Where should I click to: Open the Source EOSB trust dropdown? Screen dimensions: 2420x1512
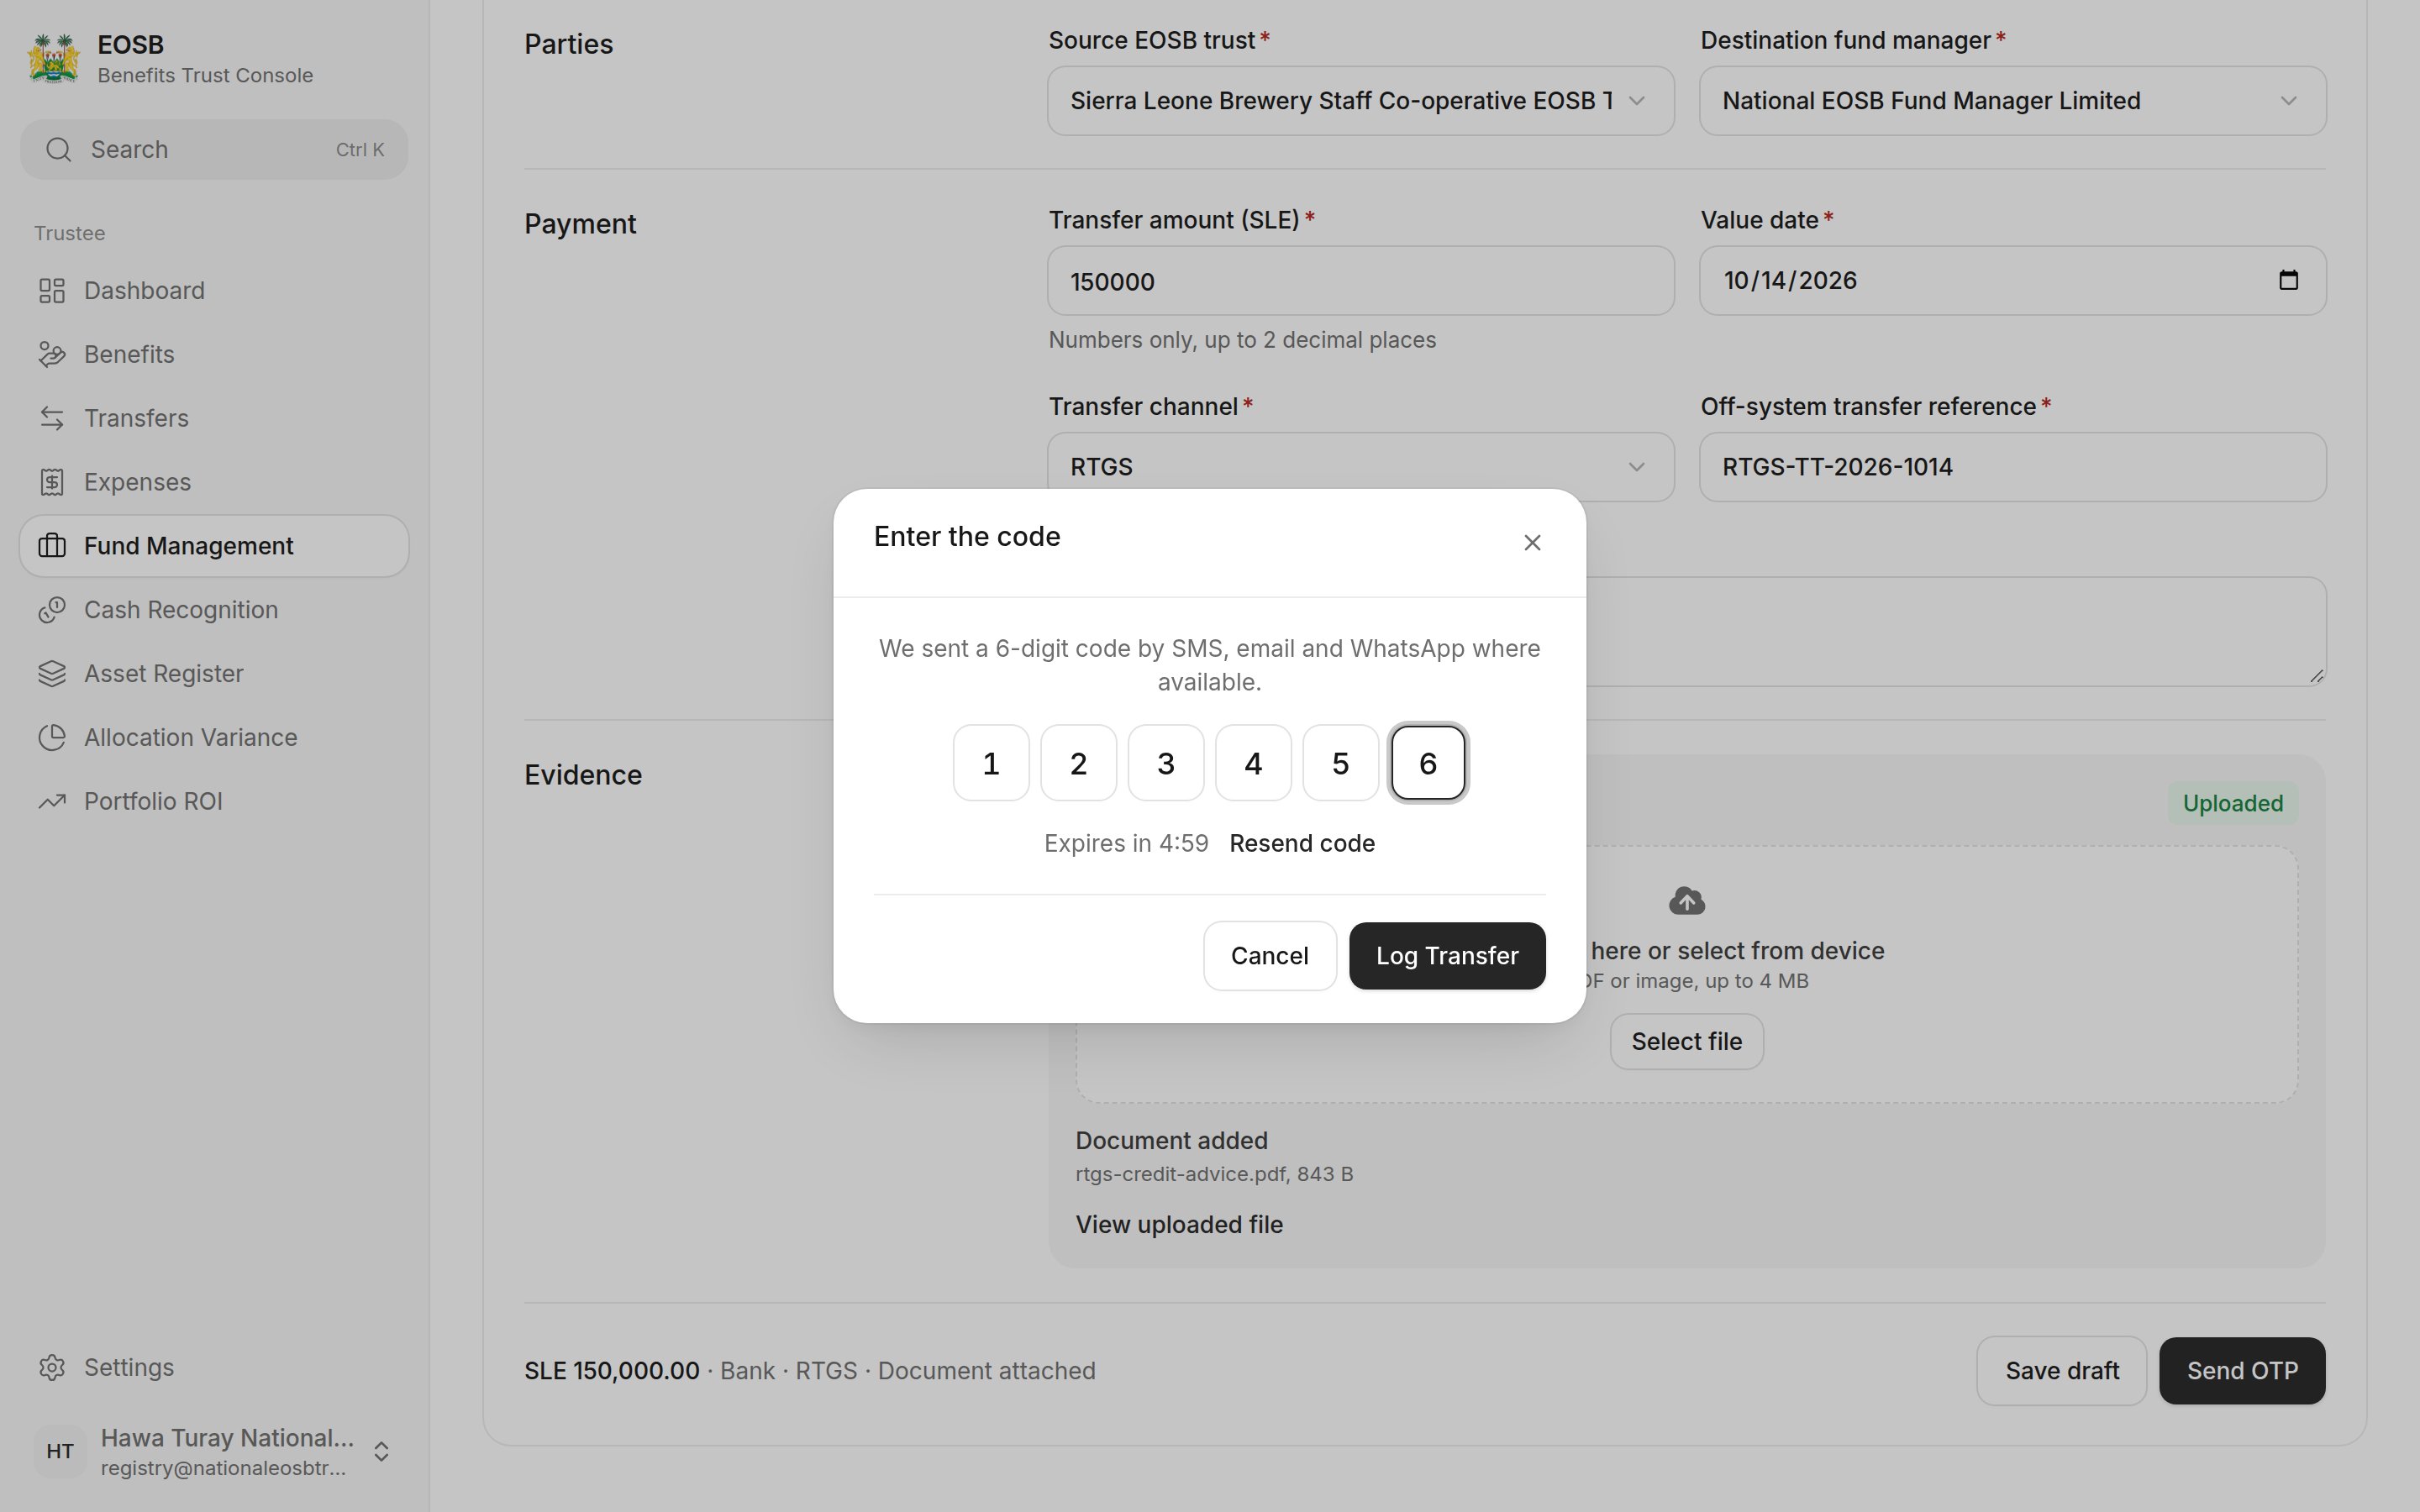tap(1361, 101)
